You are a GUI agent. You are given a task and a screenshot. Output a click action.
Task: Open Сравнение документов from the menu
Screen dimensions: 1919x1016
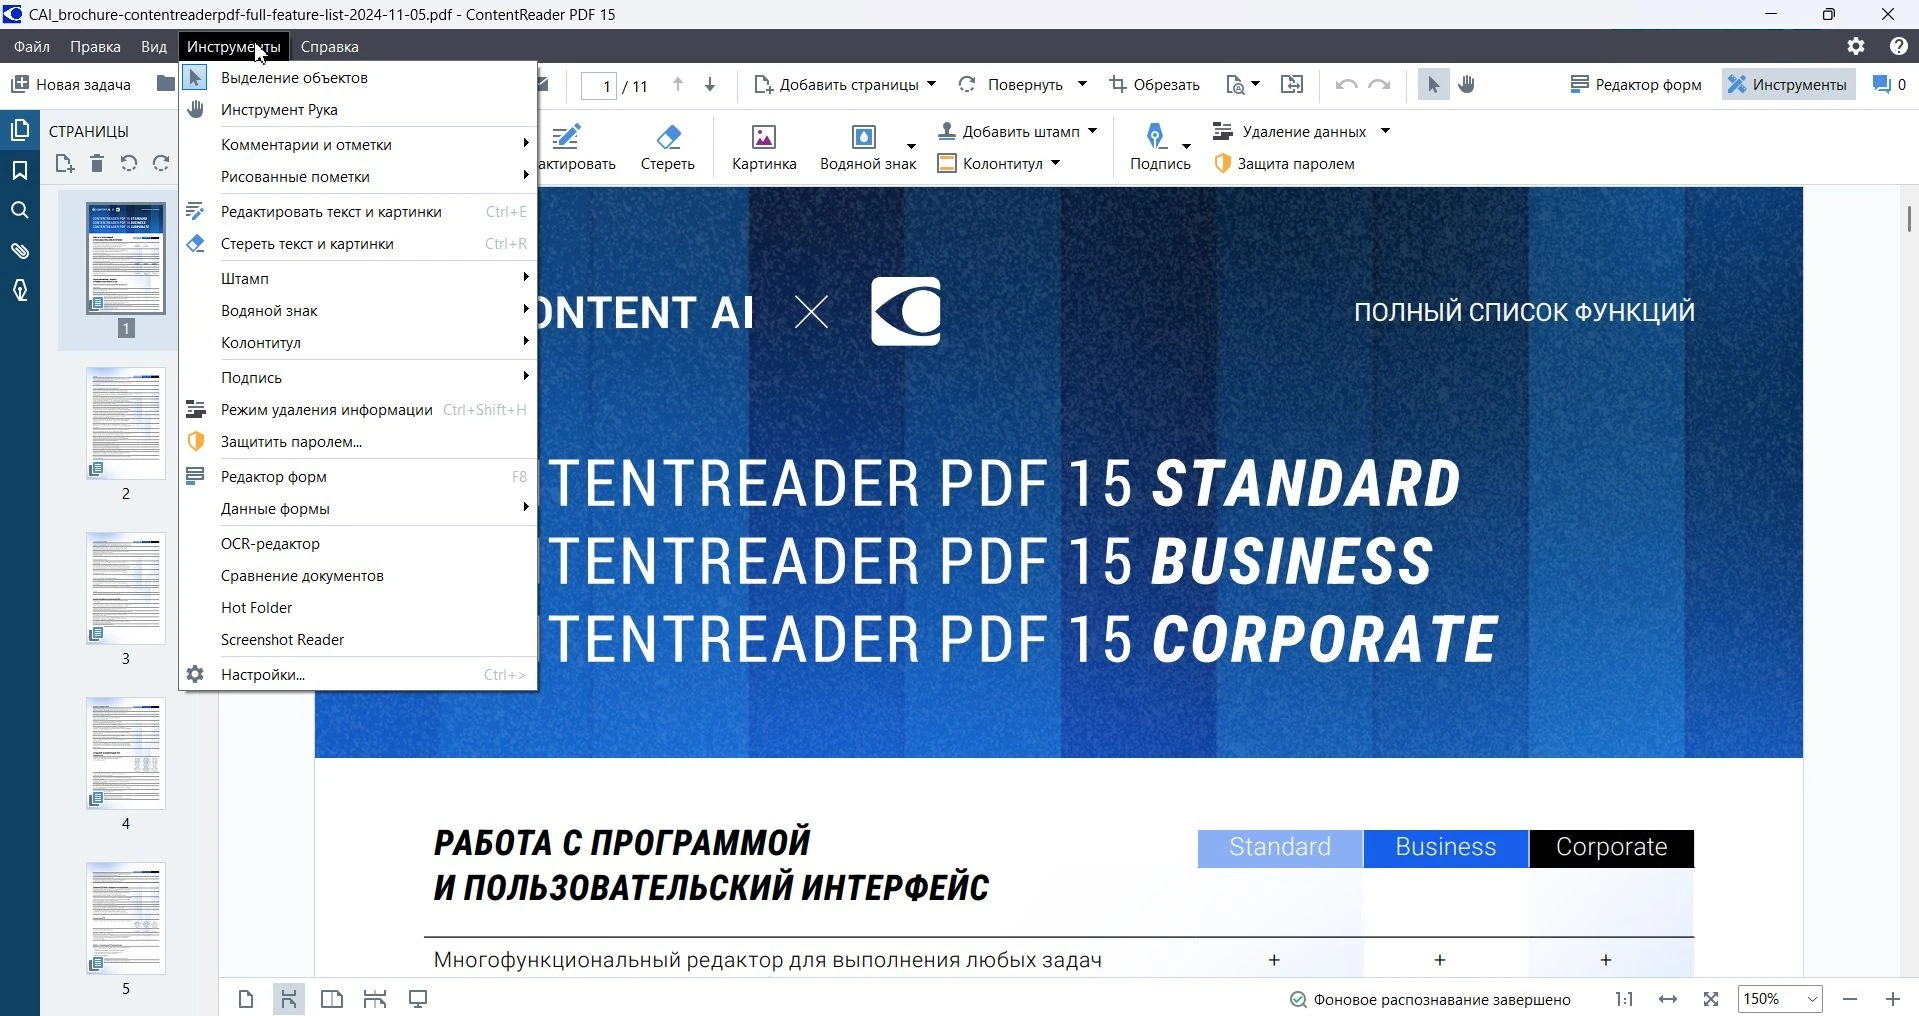pyautogui.click(x=358, y=575)
